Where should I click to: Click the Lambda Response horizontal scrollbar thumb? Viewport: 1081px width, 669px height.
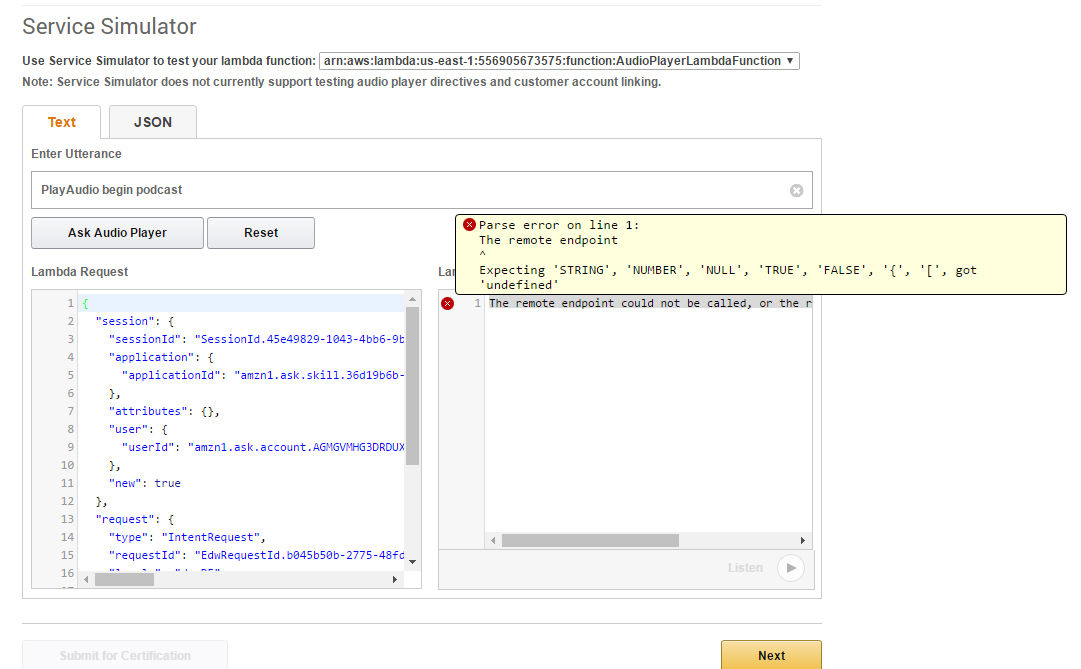point(590,540)
